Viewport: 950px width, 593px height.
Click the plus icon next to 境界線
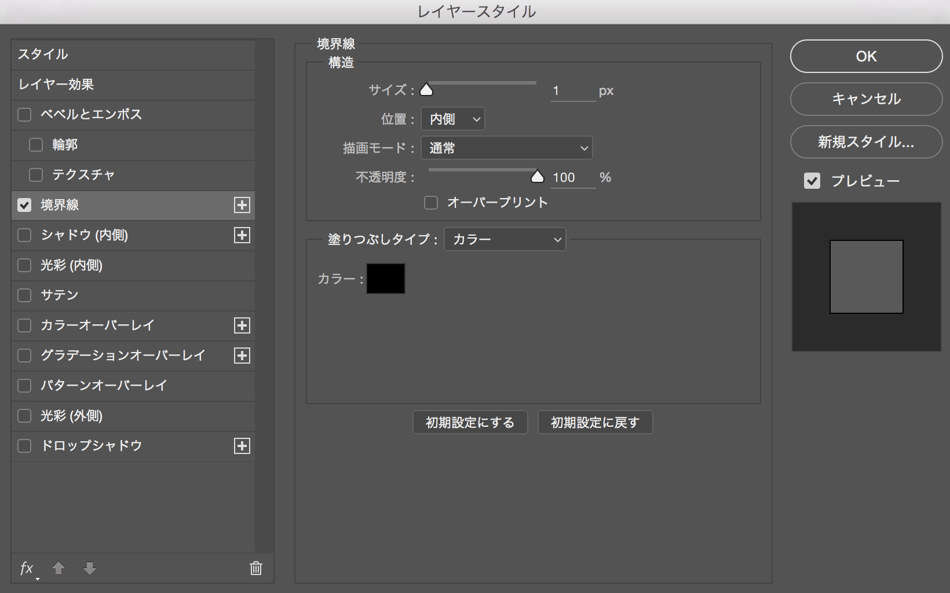241,205
